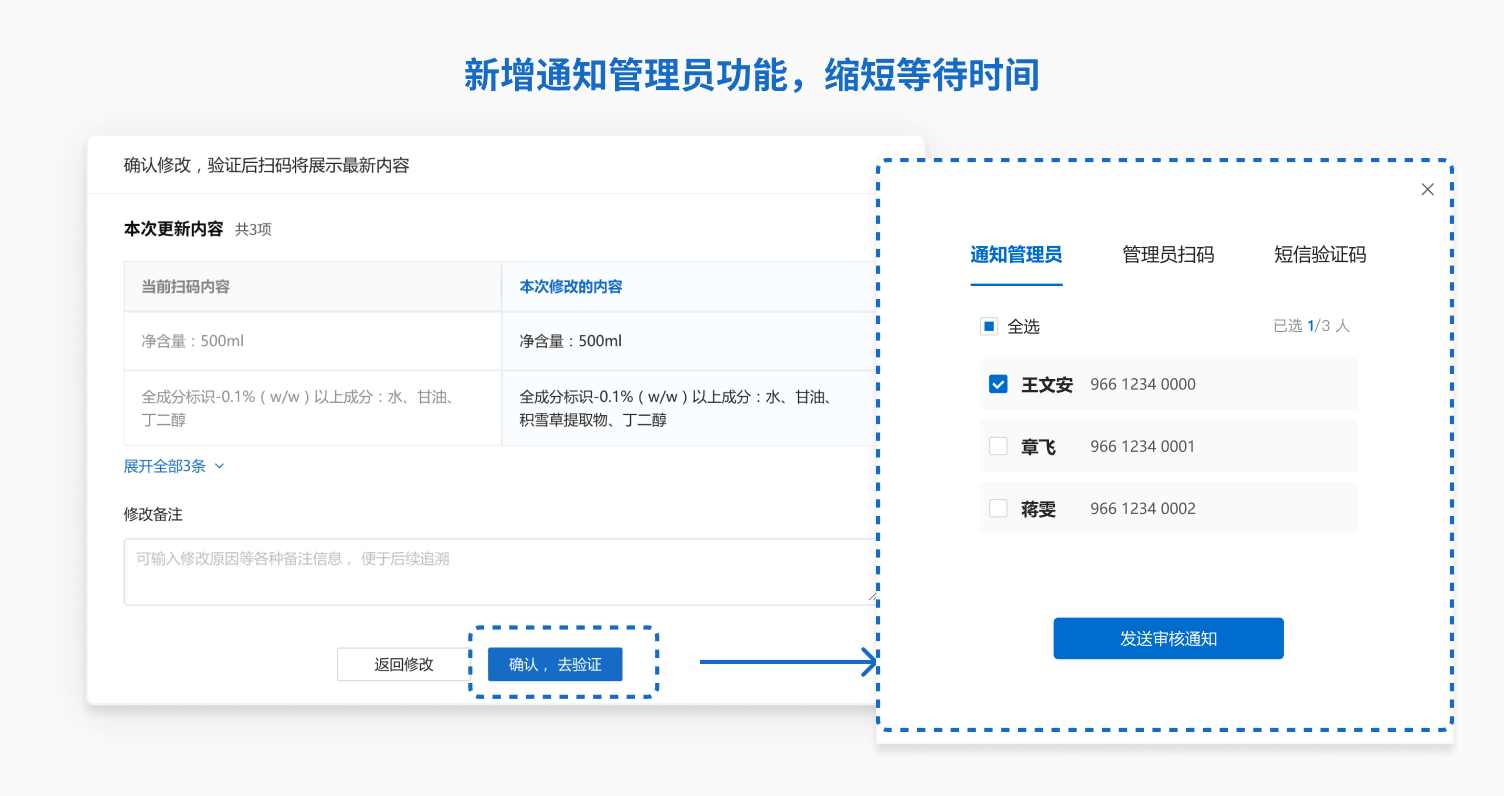The width and height of the screenshot is (1504, 796).
Task: Close the notification dialog
Action: click(x=1427, y=189)
